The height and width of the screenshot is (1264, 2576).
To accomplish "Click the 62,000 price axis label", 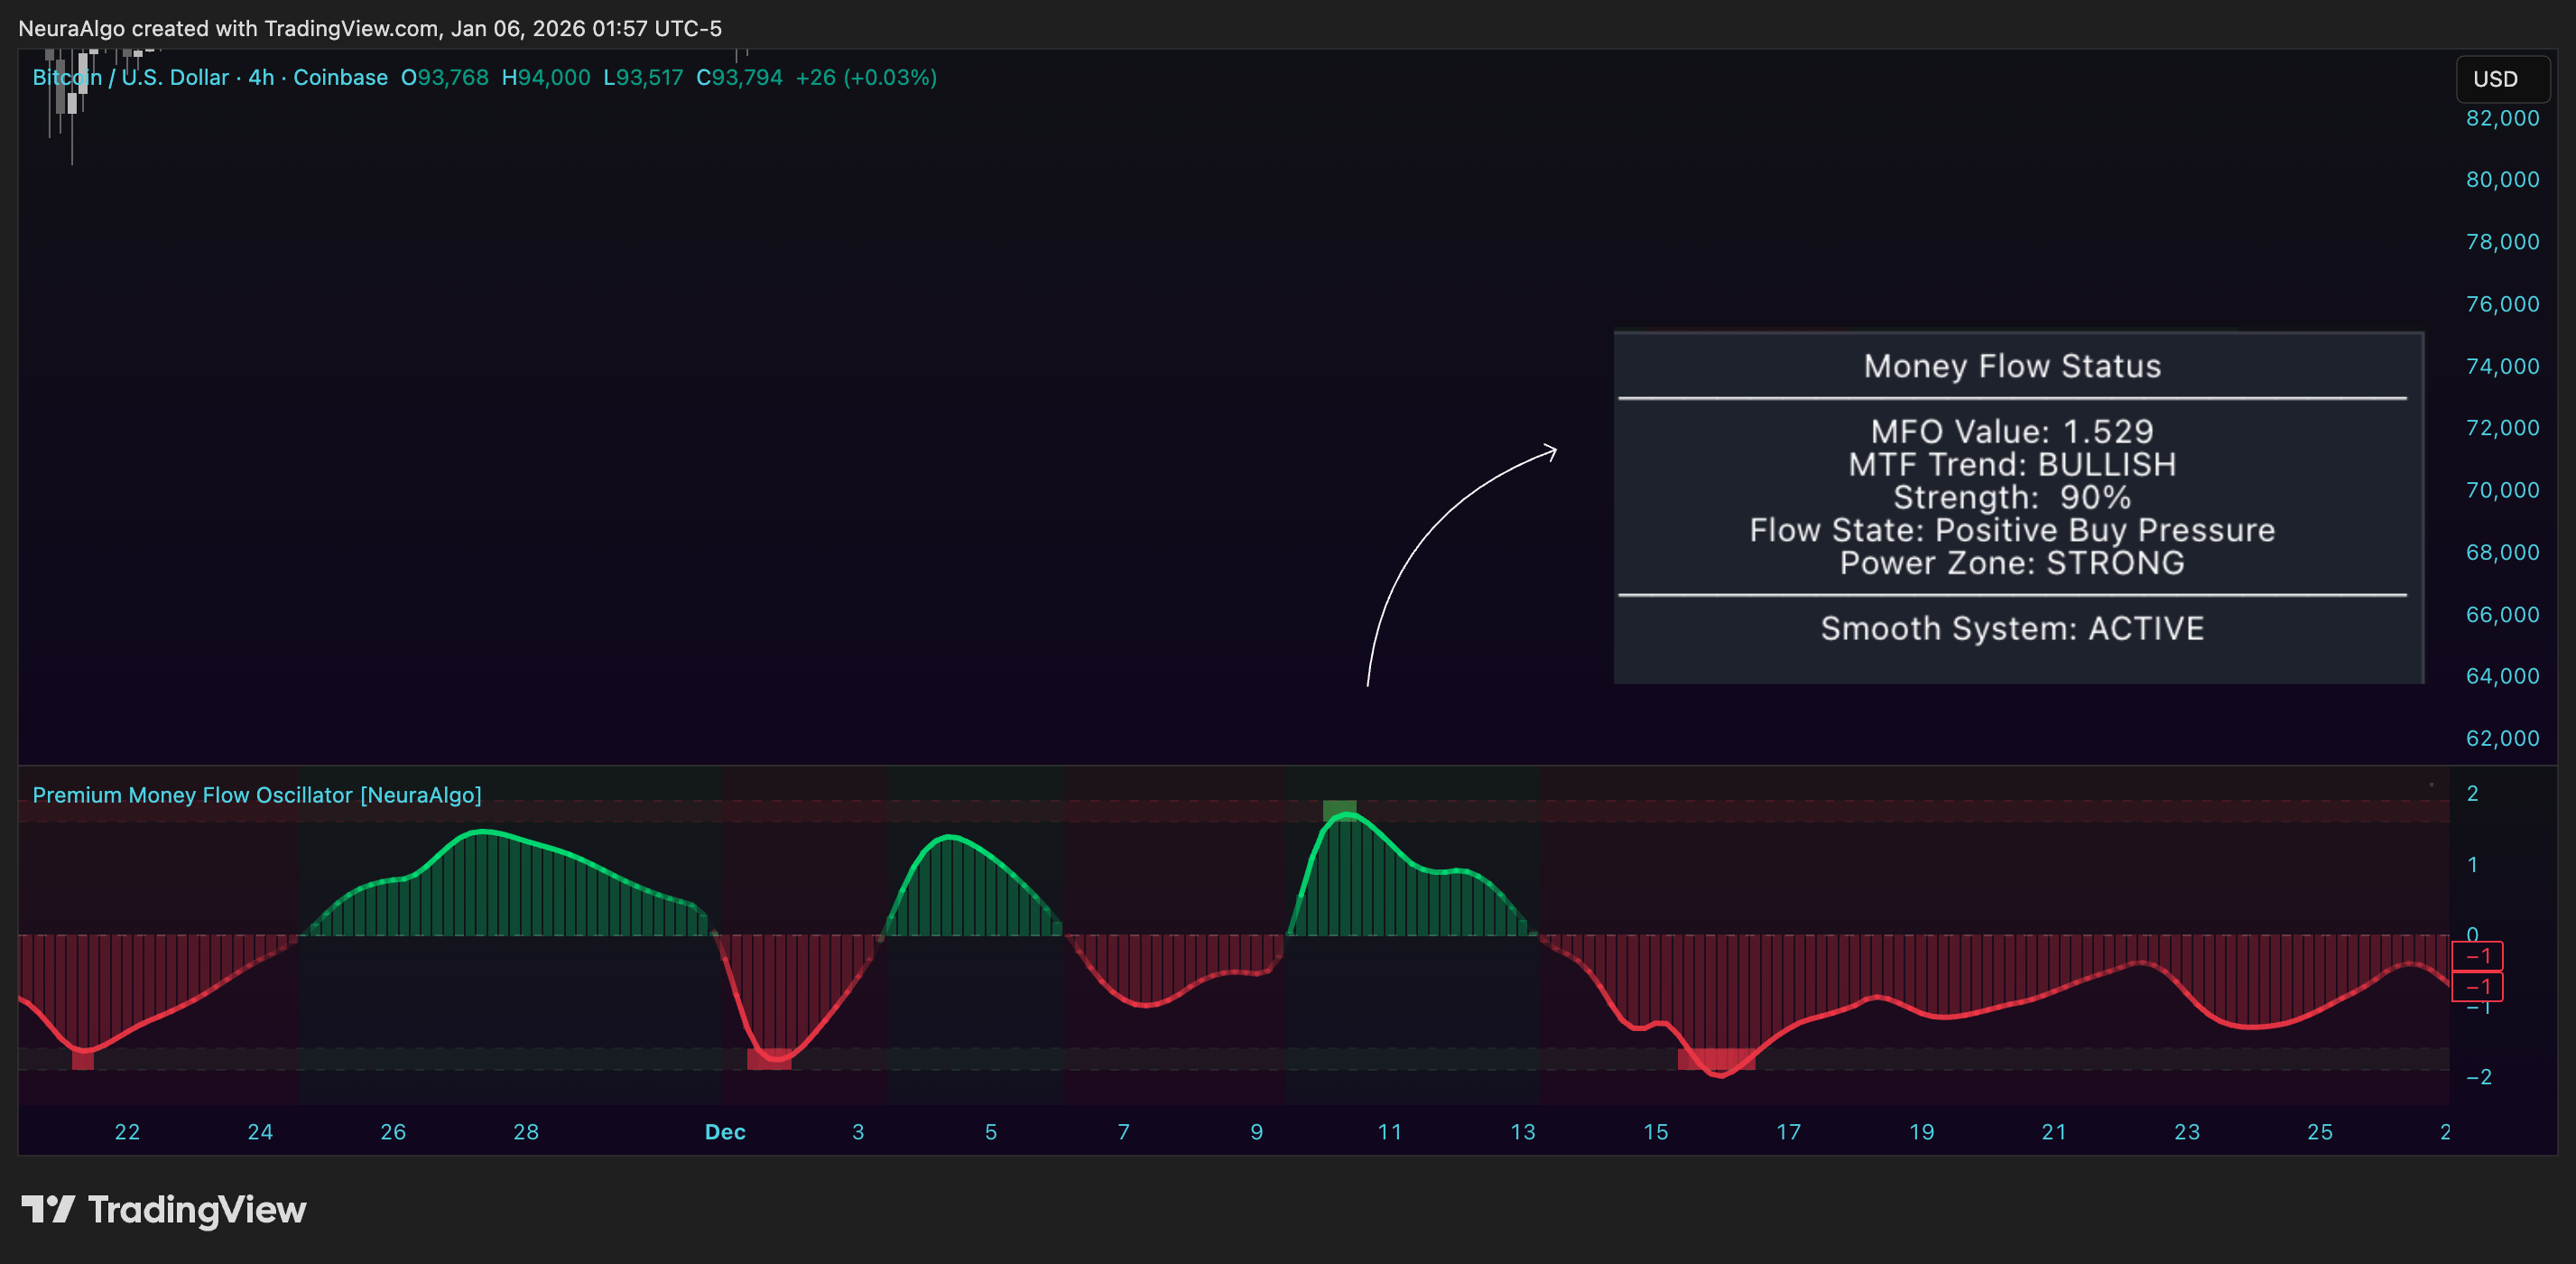I will (x=2502, y=738).
